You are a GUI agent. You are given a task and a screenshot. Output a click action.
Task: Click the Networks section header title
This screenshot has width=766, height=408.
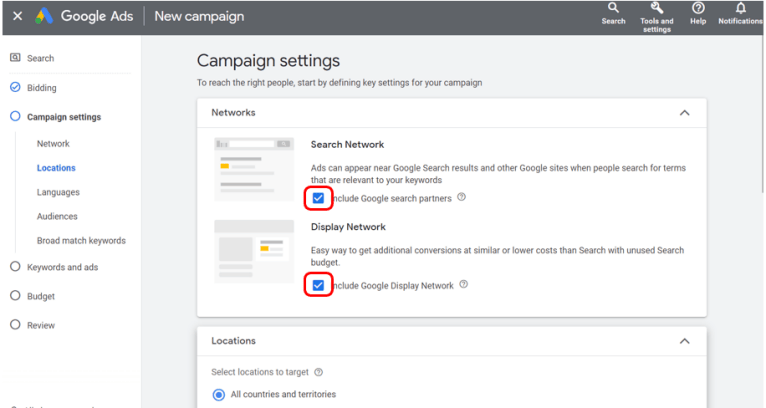[x=233, y=112]
